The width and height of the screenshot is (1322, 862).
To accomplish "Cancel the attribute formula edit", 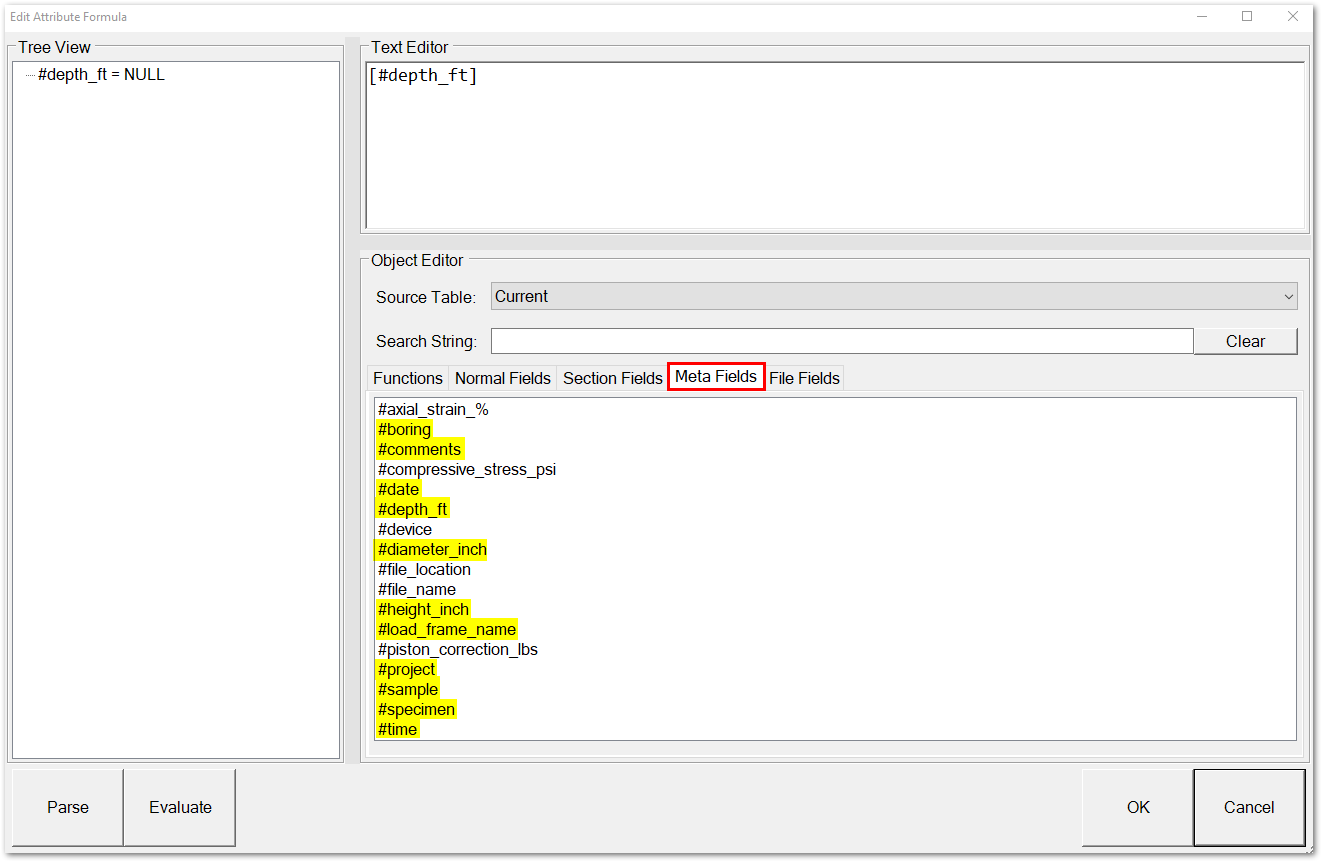I will pos(1248,807).
